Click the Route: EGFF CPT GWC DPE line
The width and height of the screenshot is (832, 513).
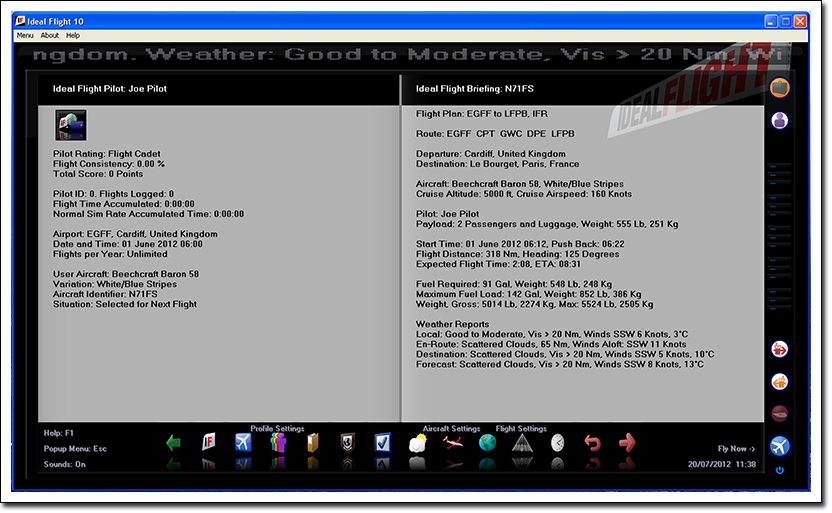coord(495,134)
